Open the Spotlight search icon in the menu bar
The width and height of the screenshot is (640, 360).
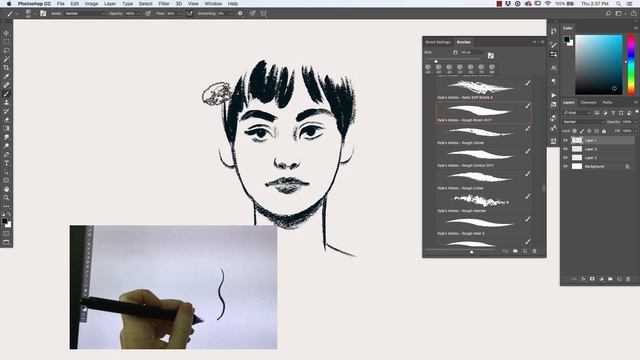[x=618, y=4]
